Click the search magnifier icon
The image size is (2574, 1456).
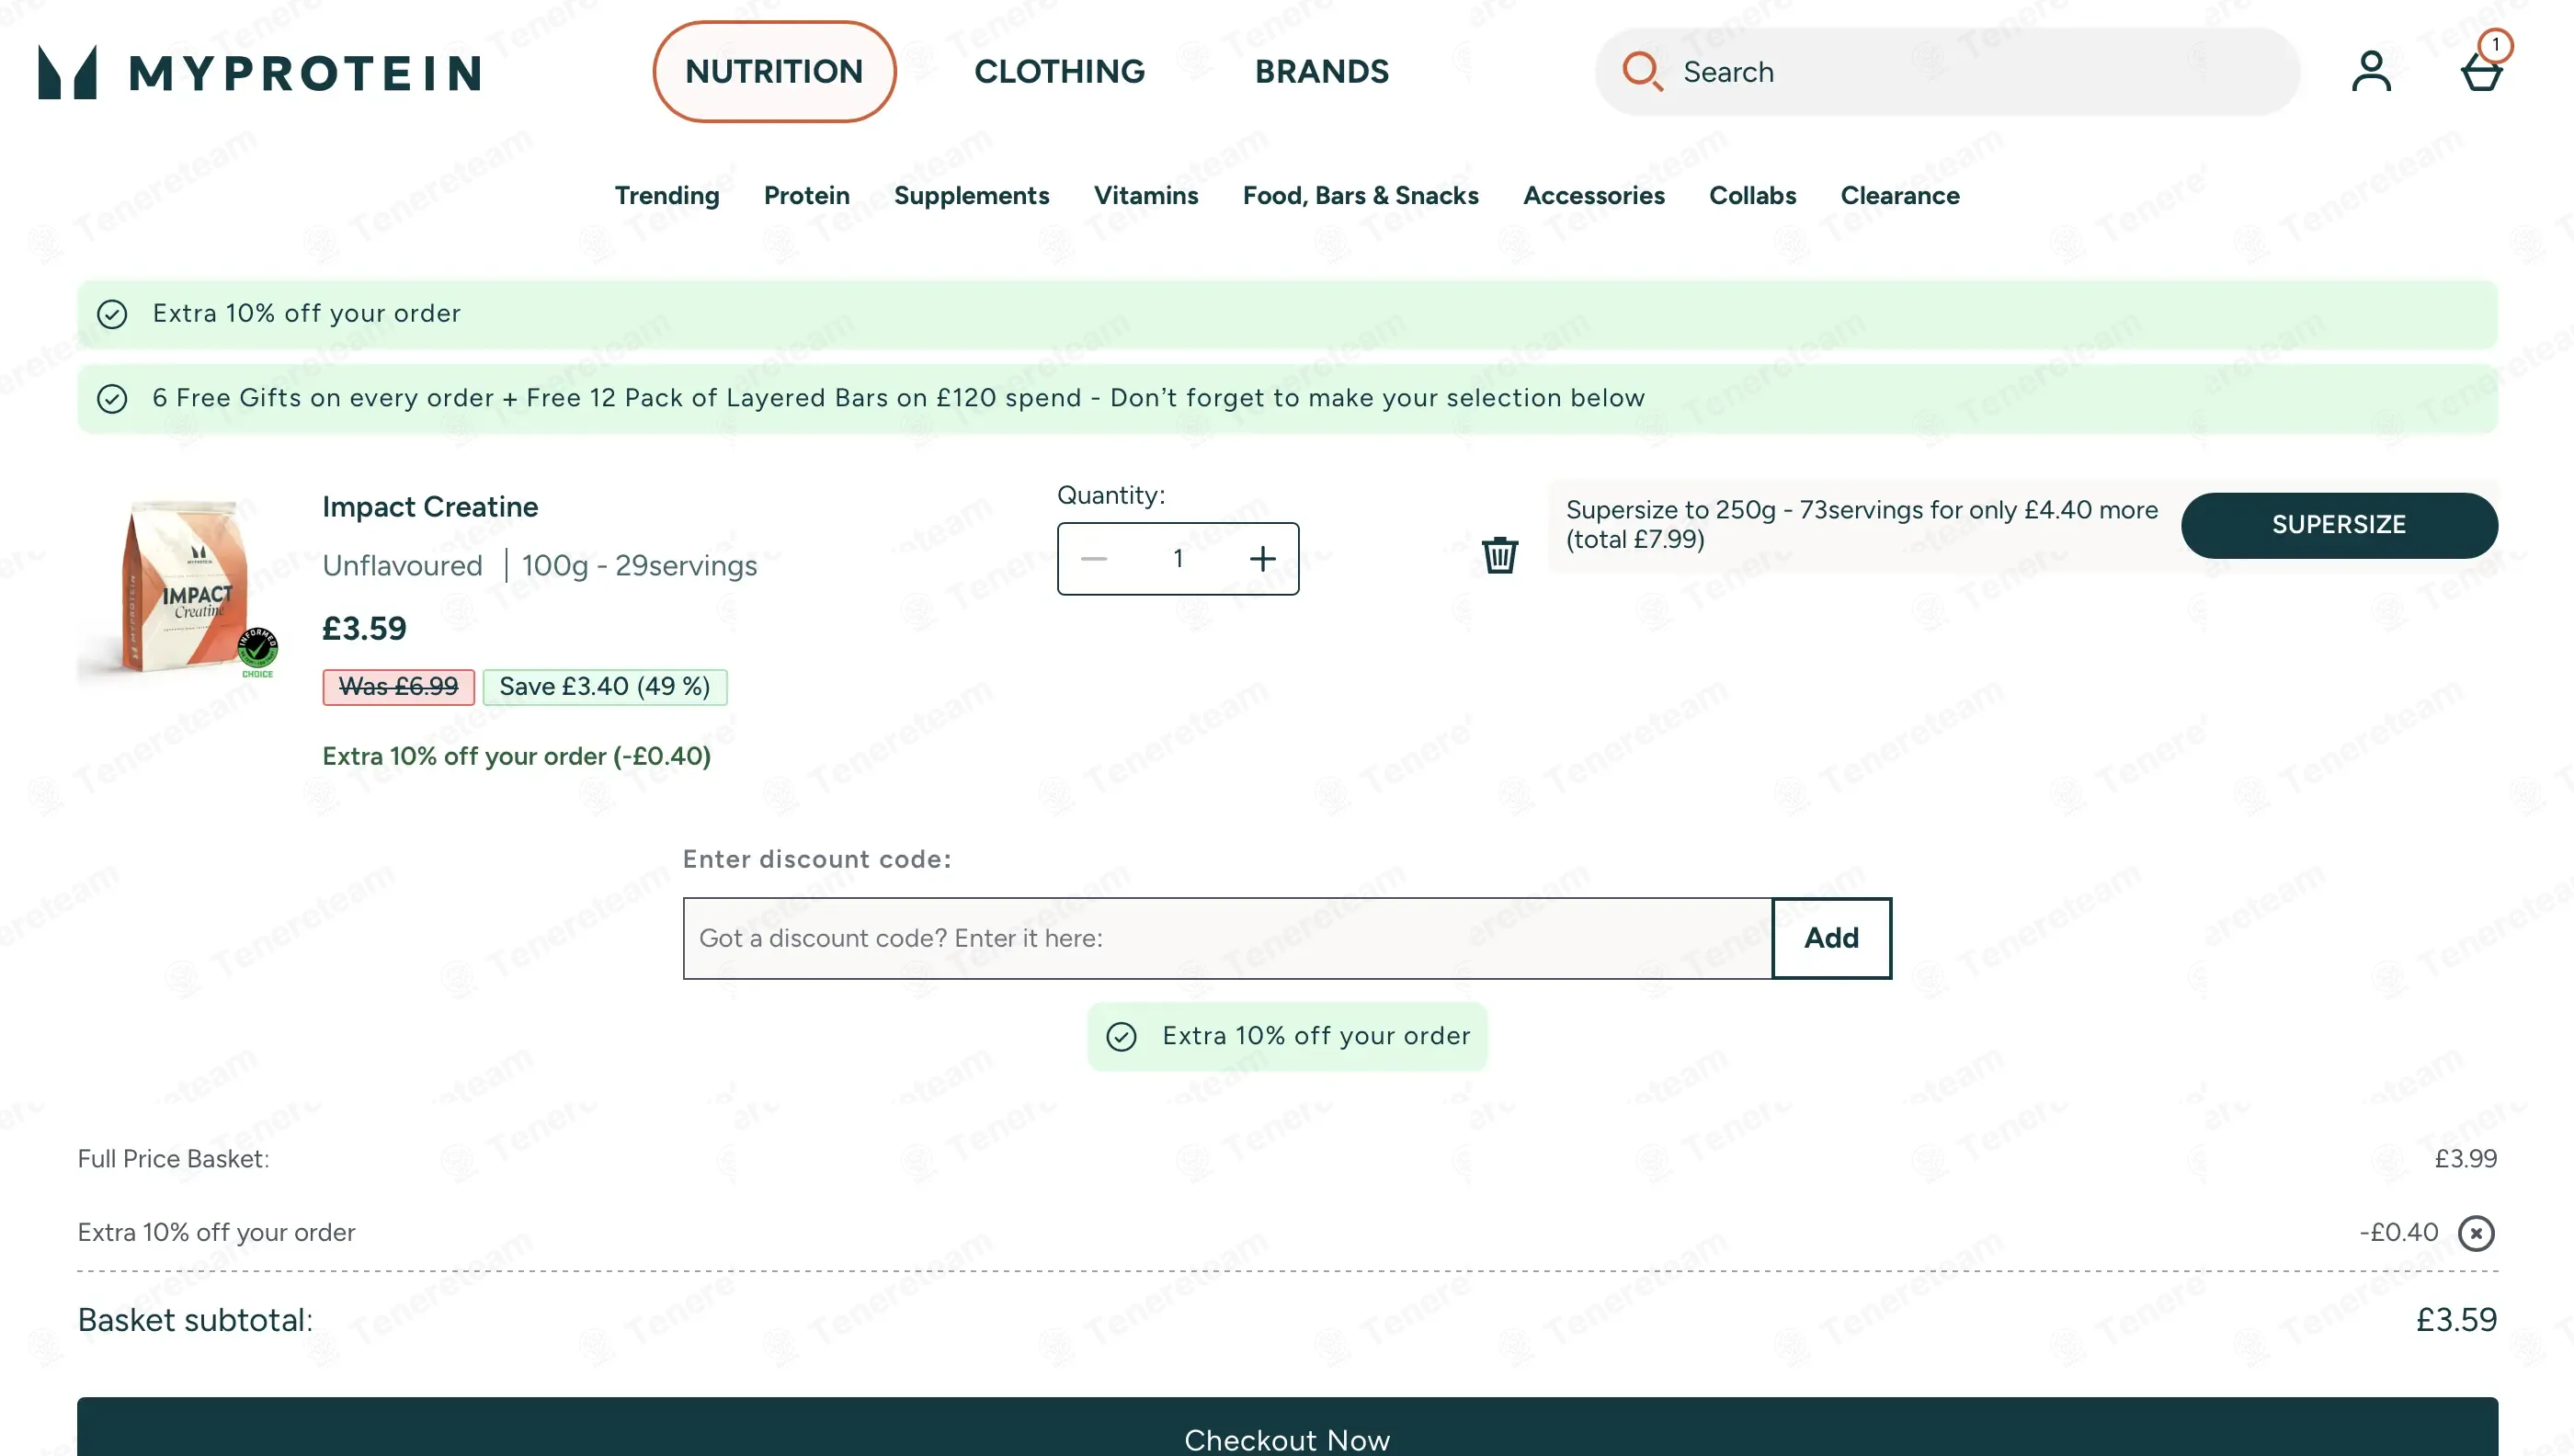(1642, 71)
